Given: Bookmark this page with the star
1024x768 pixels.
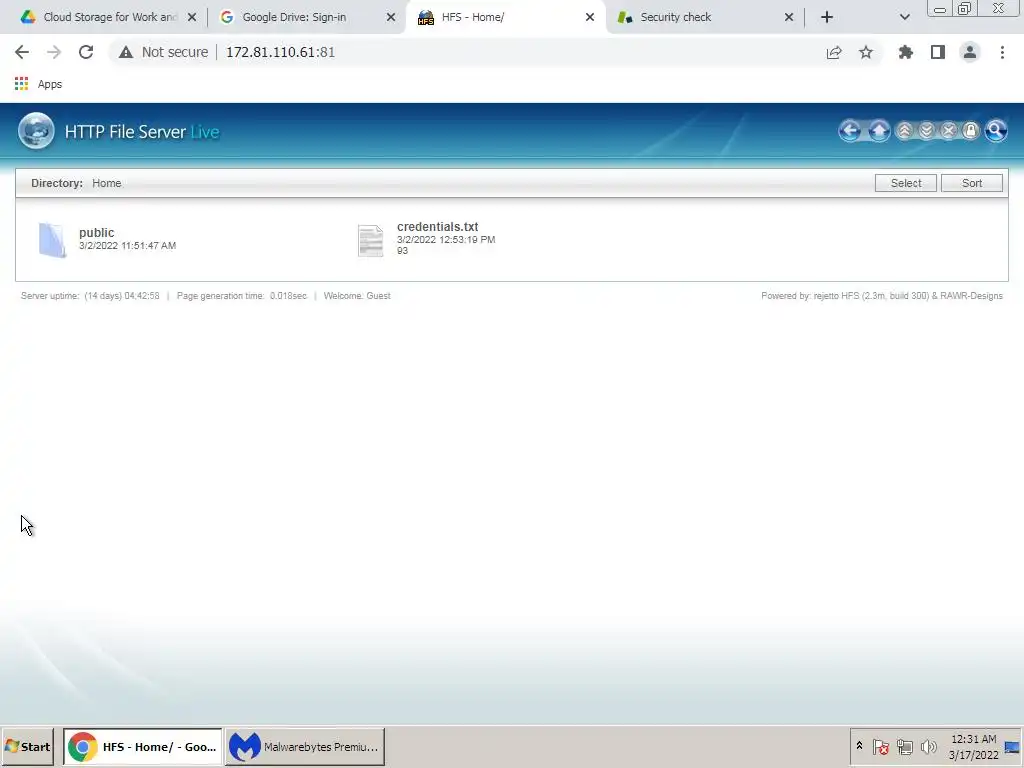Looking at the screenshot, I should 866,52.
